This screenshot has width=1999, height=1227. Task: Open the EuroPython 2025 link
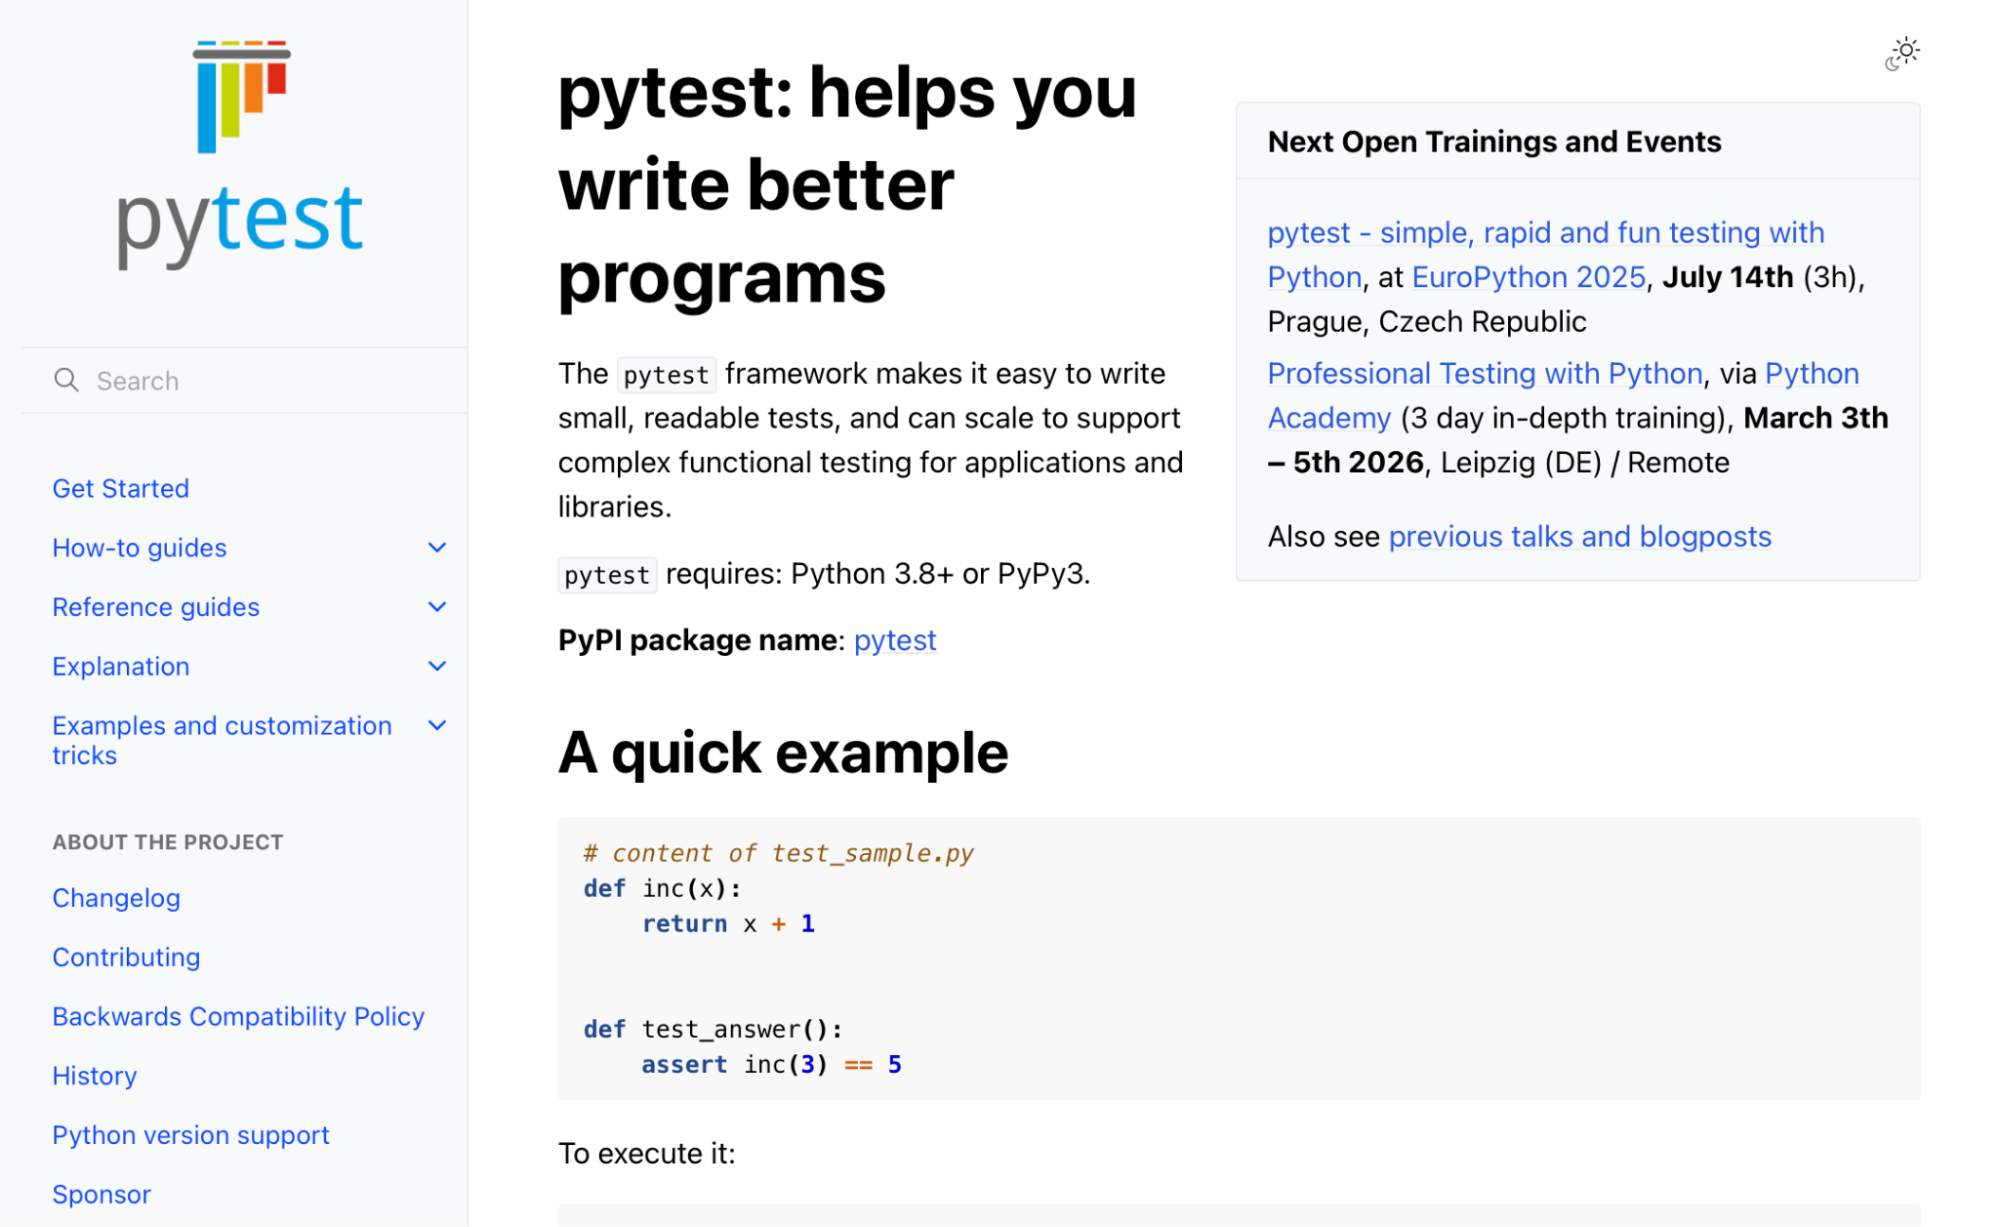(x=1528, y=277)
